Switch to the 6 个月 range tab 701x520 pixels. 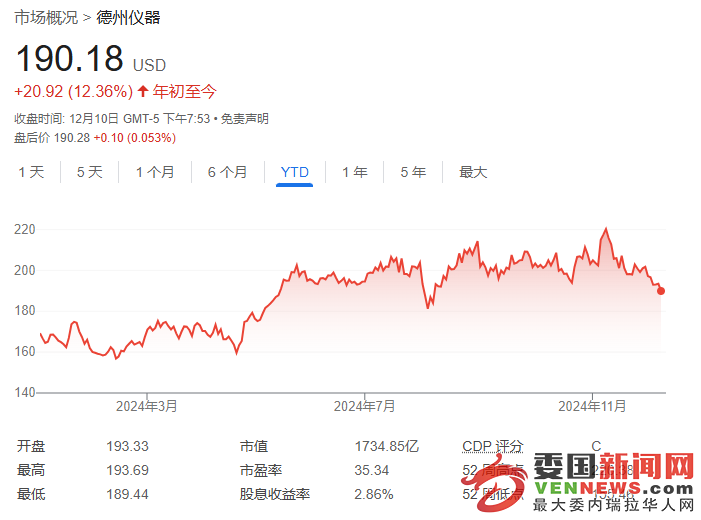tap(228, 172)
